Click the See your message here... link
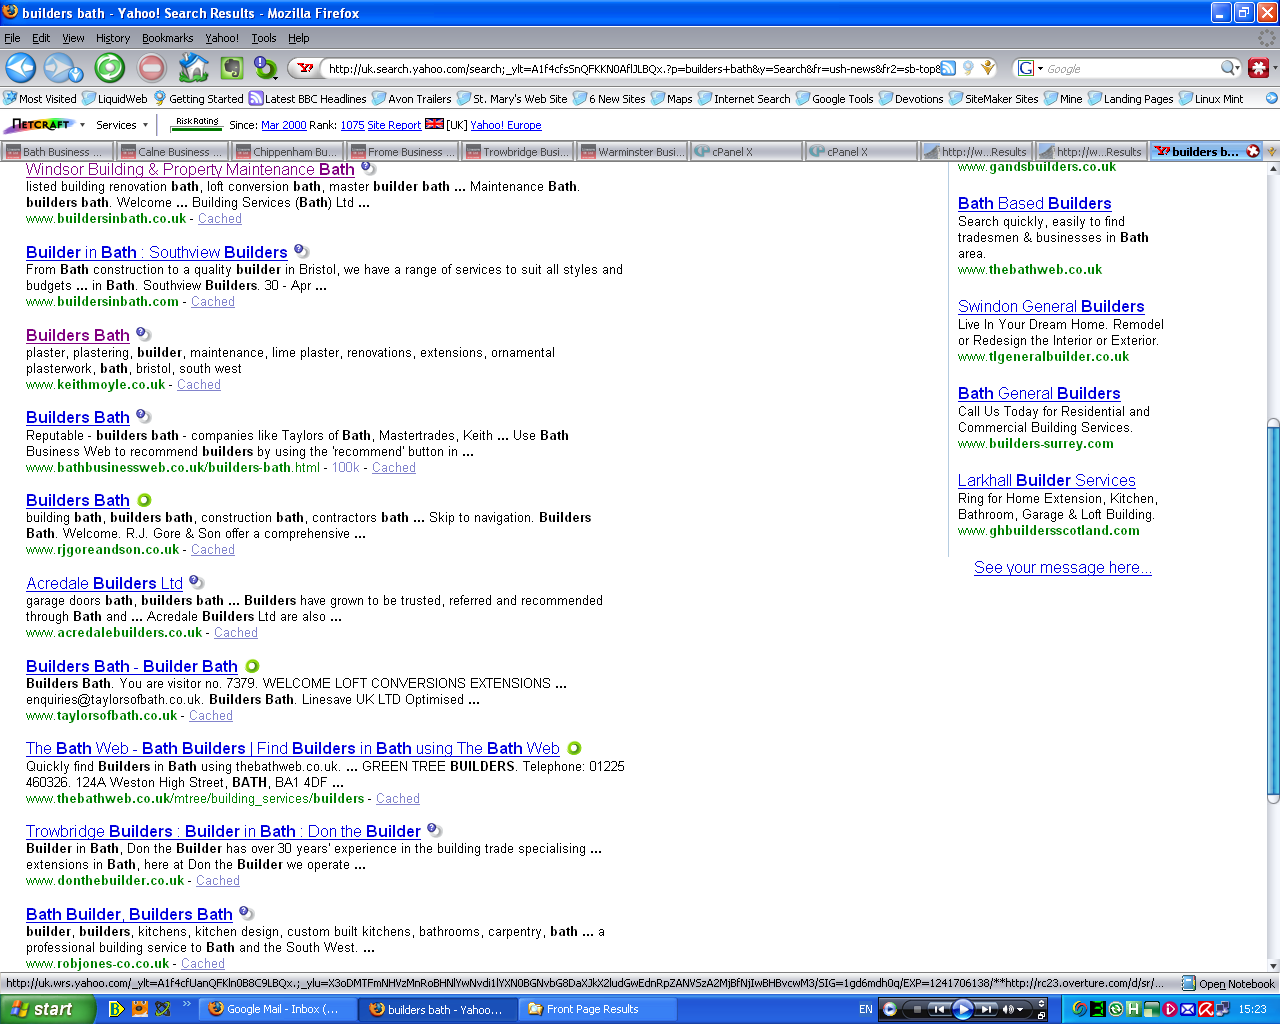Image resolution: width=1280 pixels, height=1024 pixels. 1063,567
